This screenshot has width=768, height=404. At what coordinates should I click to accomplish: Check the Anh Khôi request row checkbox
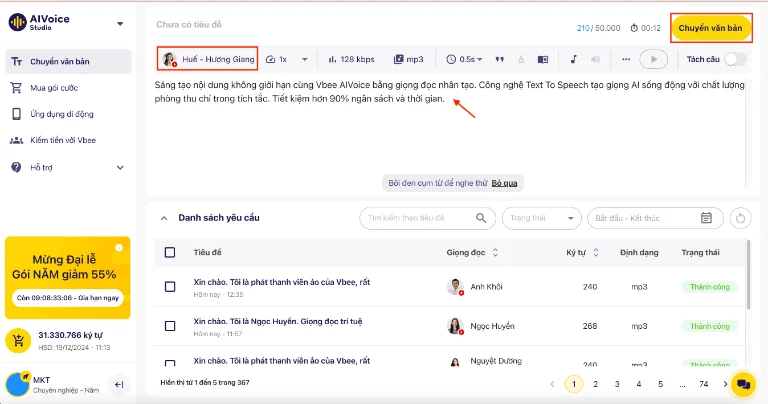coord(170,287)
